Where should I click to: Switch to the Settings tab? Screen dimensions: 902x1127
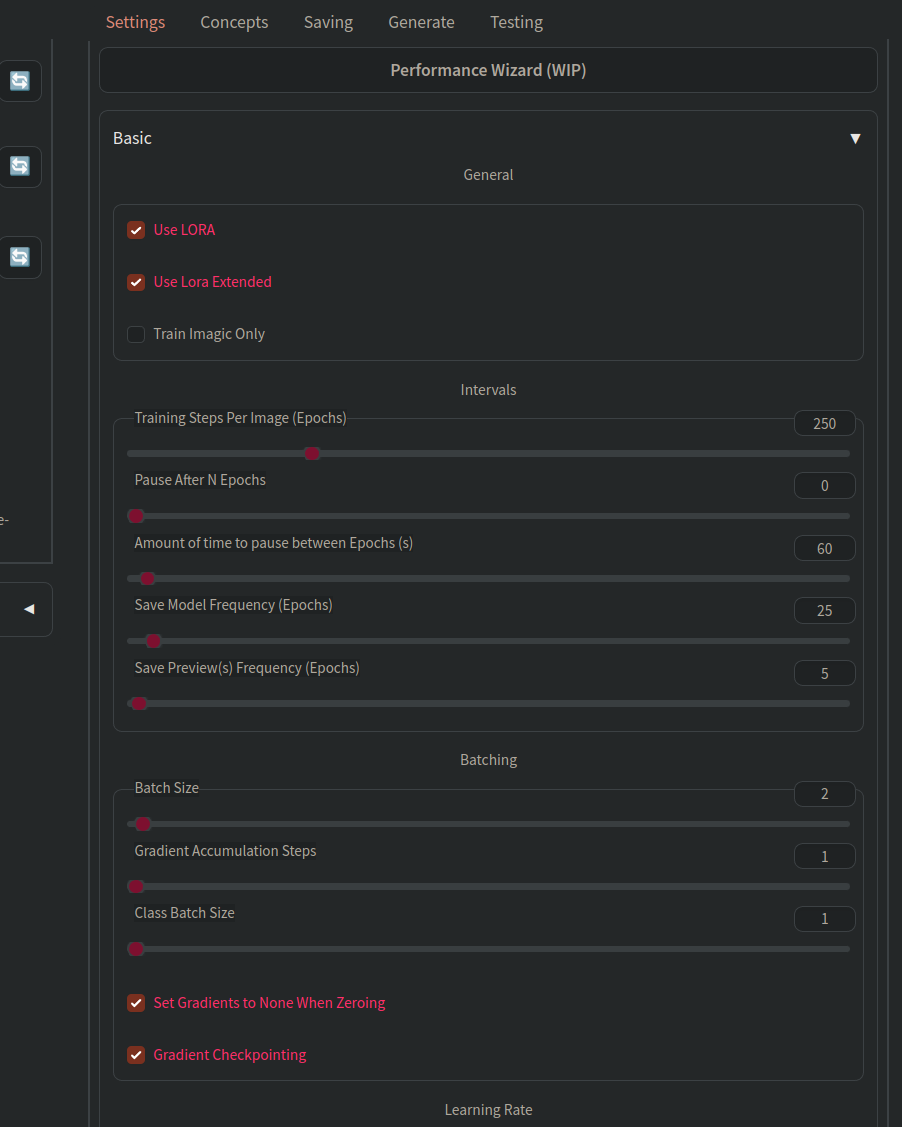(x=135, y=22)
